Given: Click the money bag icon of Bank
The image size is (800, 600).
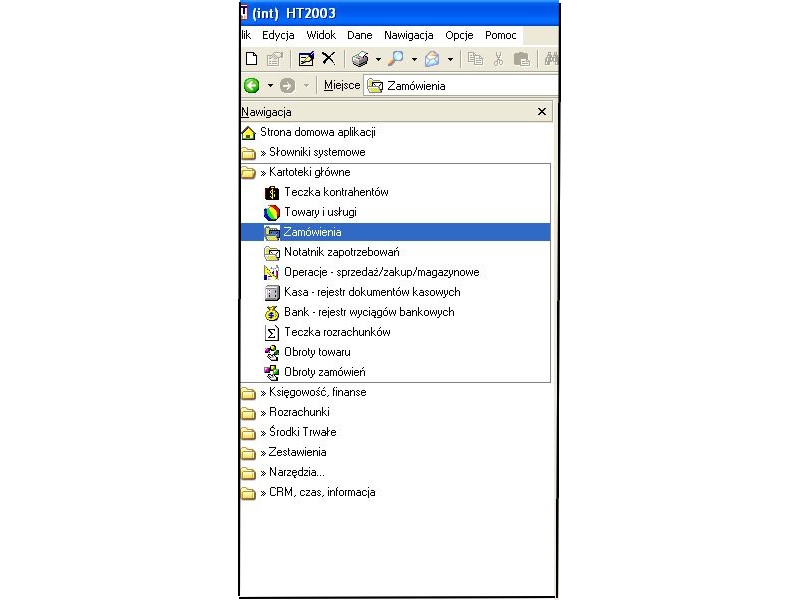Looking at the screenshot, I should click(272, 313).
